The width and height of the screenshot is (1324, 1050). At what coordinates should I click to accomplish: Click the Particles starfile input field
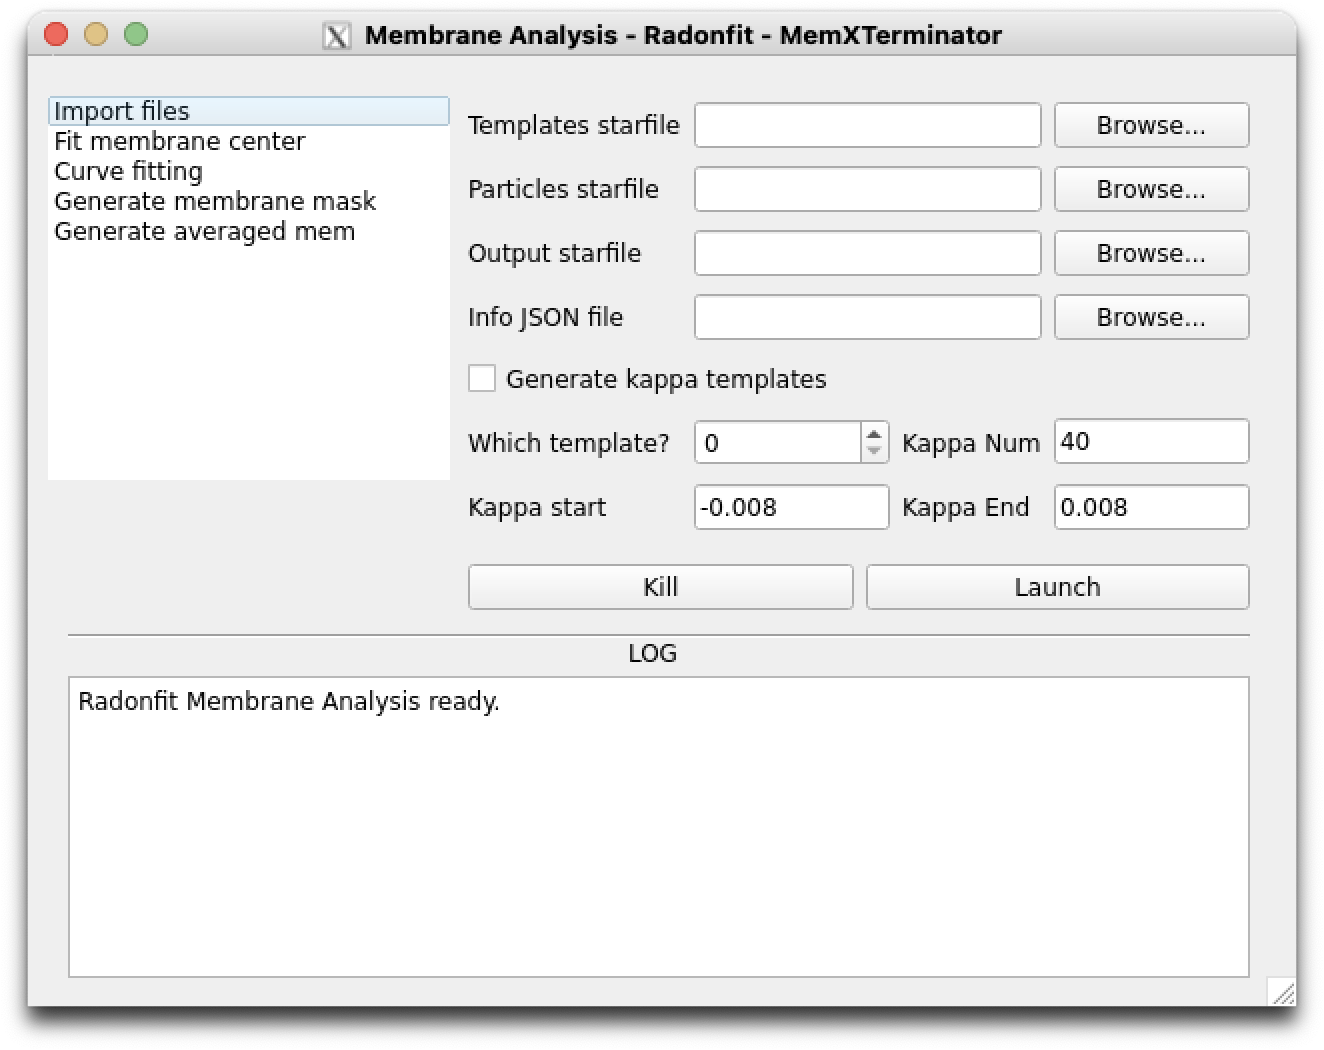point(868,189)
